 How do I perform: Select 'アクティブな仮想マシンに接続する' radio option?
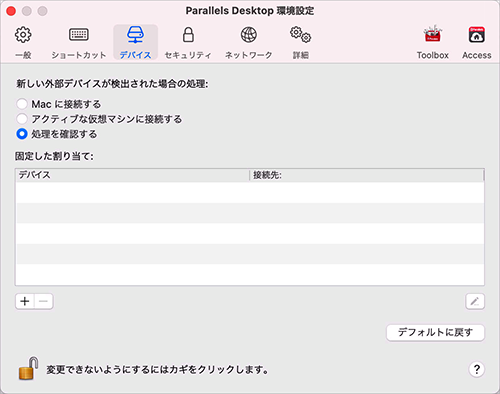pos(22,119)
